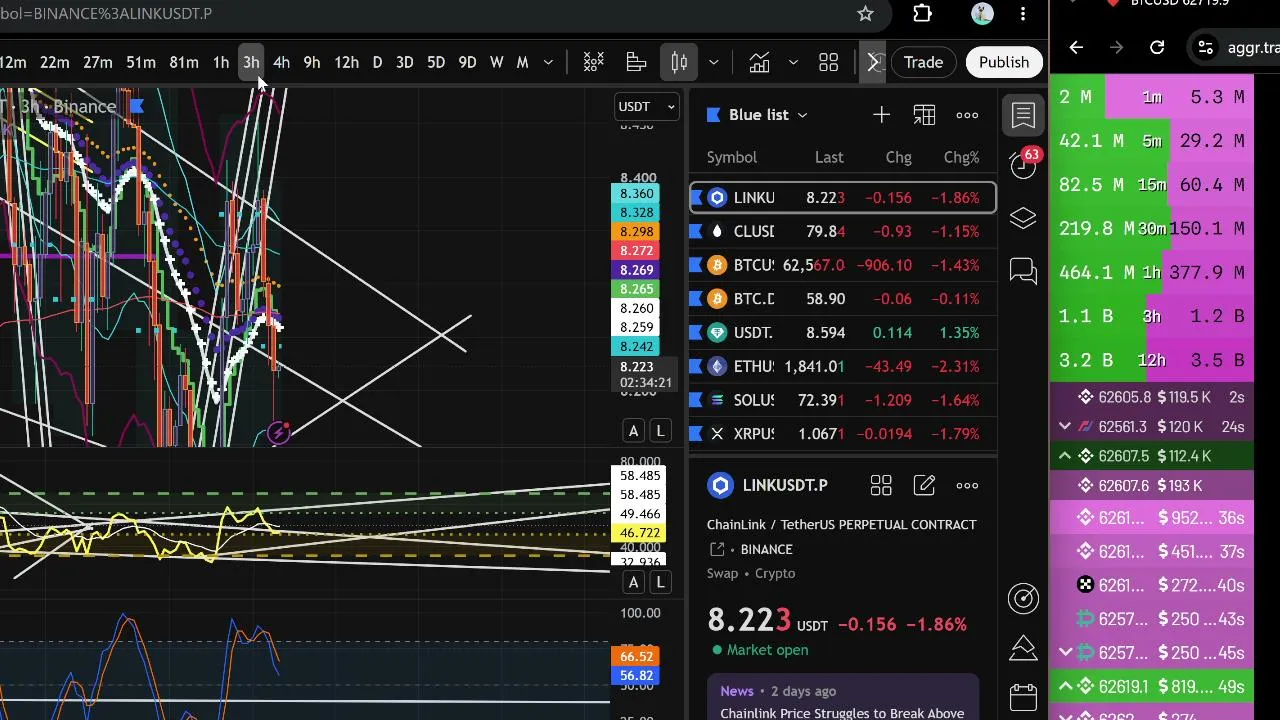Open the Indicators chart icon
The height and width of the screenshot is (720, 1280).
[759, 63]
